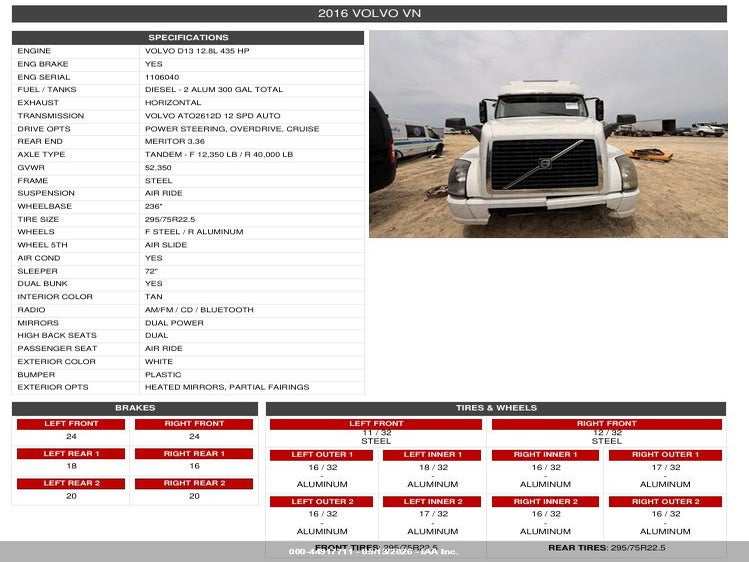Select the SPECIFICATIONS header

click(x=188, y=38)
